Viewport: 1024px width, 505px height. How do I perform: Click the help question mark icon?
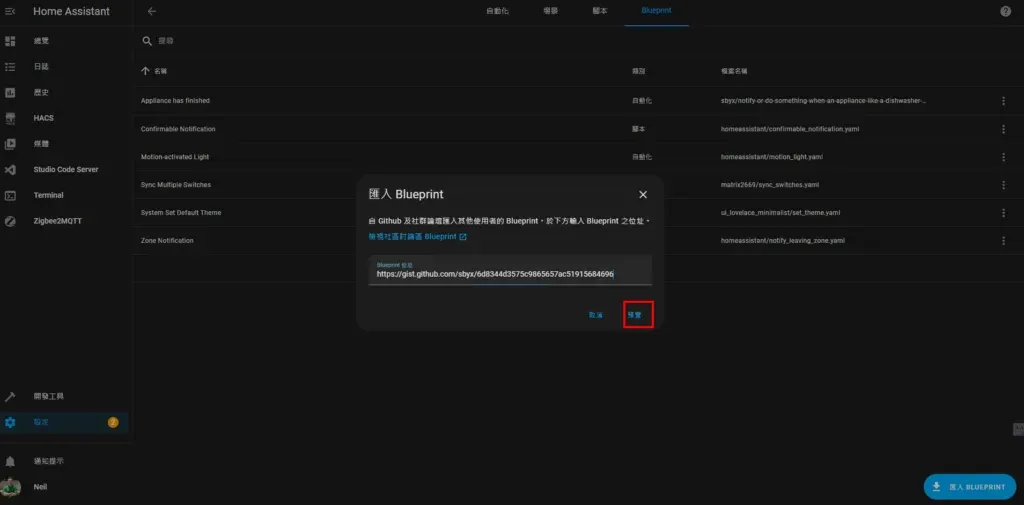tap(1005, 11)
